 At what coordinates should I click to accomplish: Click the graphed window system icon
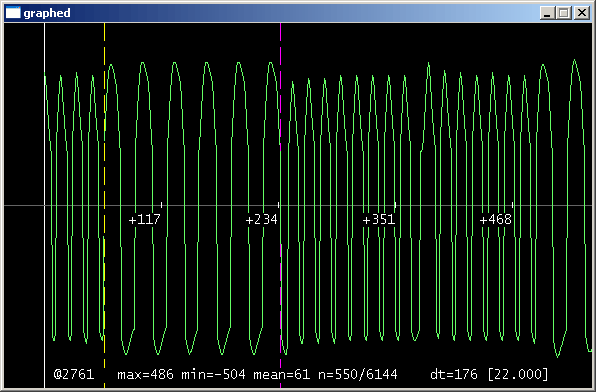point(13,13)
